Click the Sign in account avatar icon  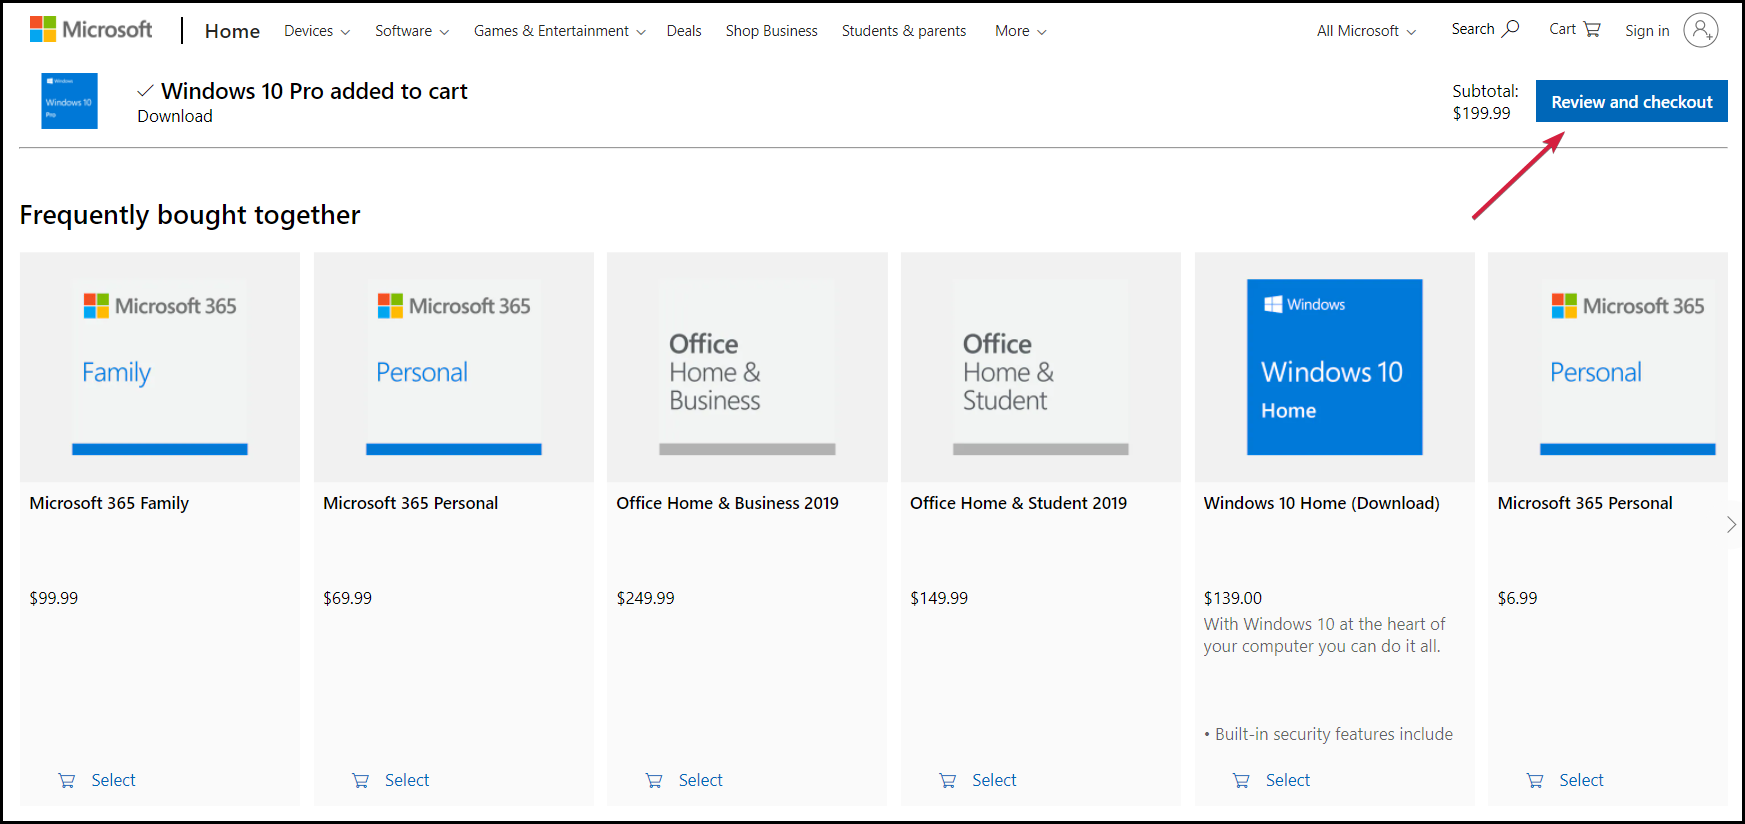[1700, 30]
